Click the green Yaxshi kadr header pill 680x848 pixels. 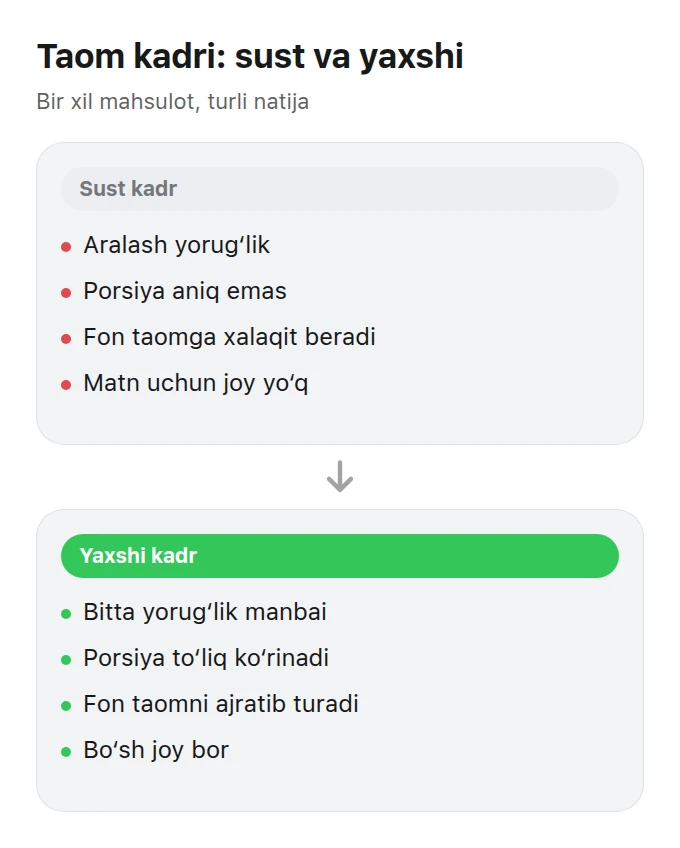click(x=340, y=556)
